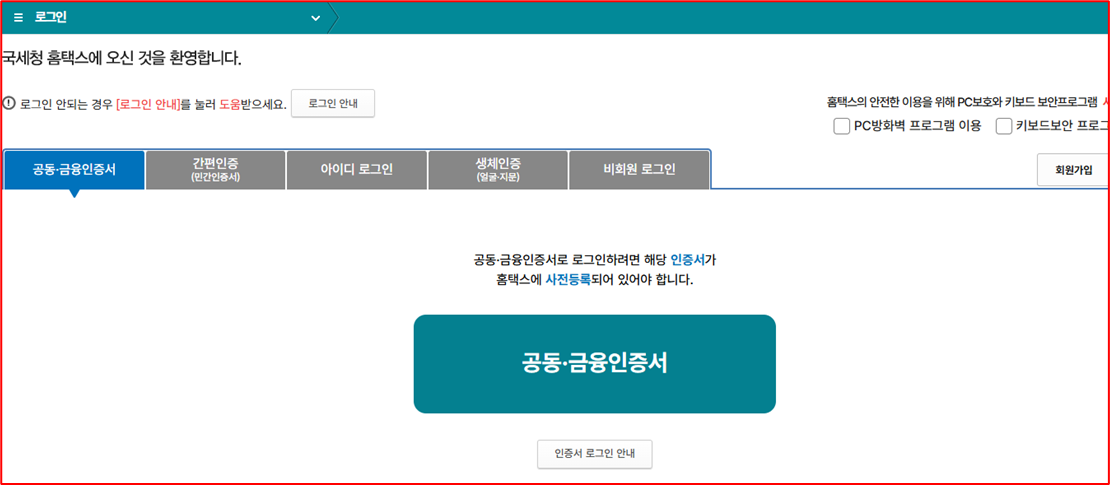The height and width of the screenshot is (485, 1110).
Task: Switch to 아이디 로그인 tab
Action: pos(356,170)
